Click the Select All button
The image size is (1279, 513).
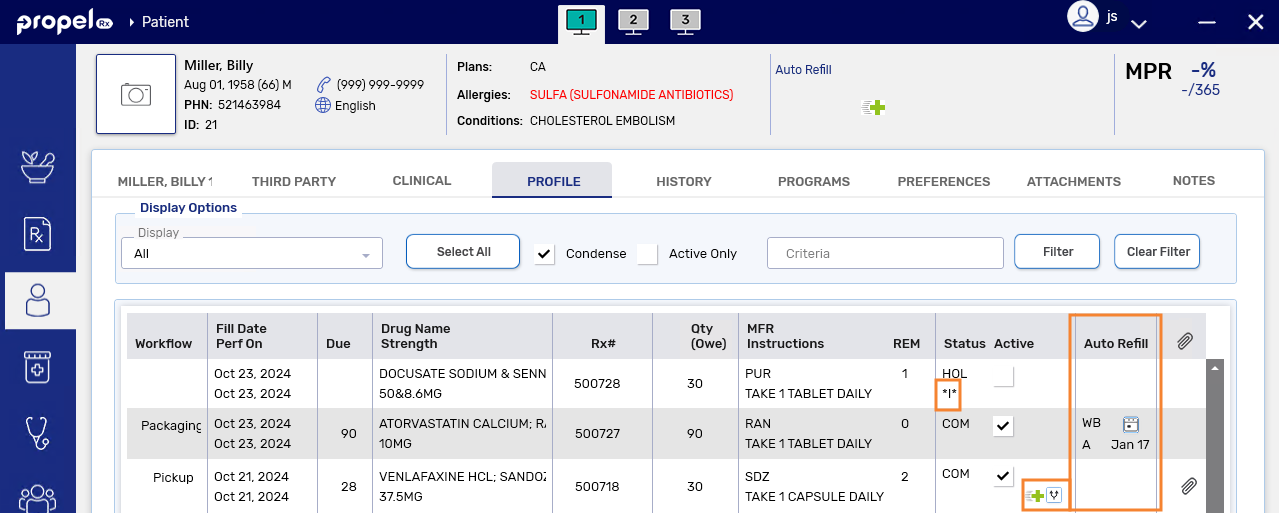(463, 252)
